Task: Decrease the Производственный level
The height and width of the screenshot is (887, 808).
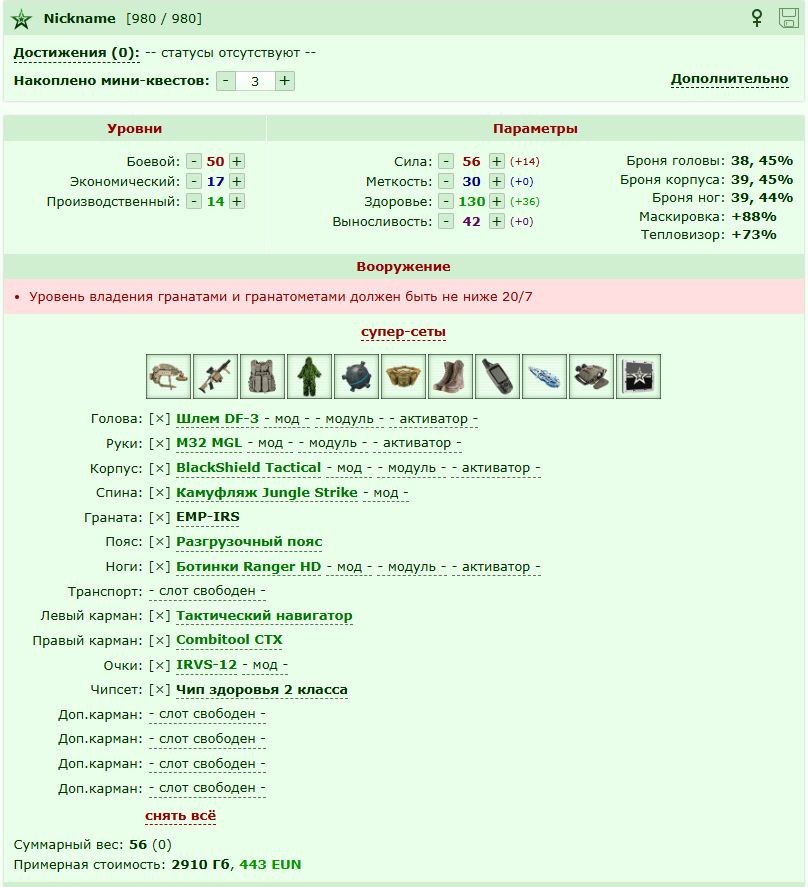Action: click(x=194, y=201)
